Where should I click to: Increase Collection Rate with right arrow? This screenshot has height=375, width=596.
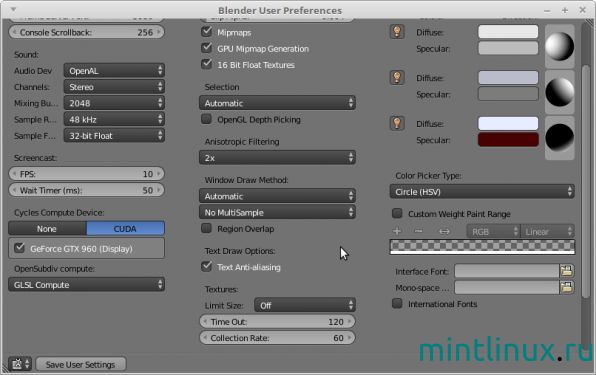(350, 338)
